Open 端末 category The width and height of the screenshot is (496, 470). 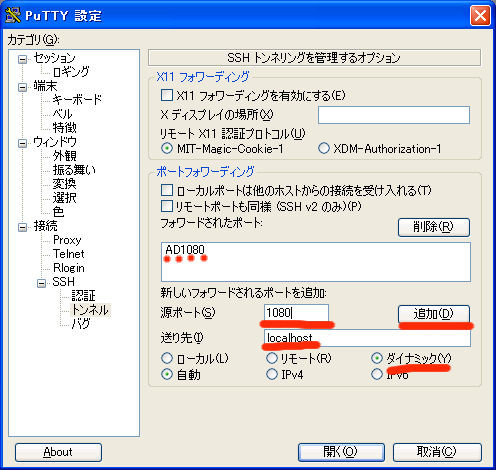45,86
